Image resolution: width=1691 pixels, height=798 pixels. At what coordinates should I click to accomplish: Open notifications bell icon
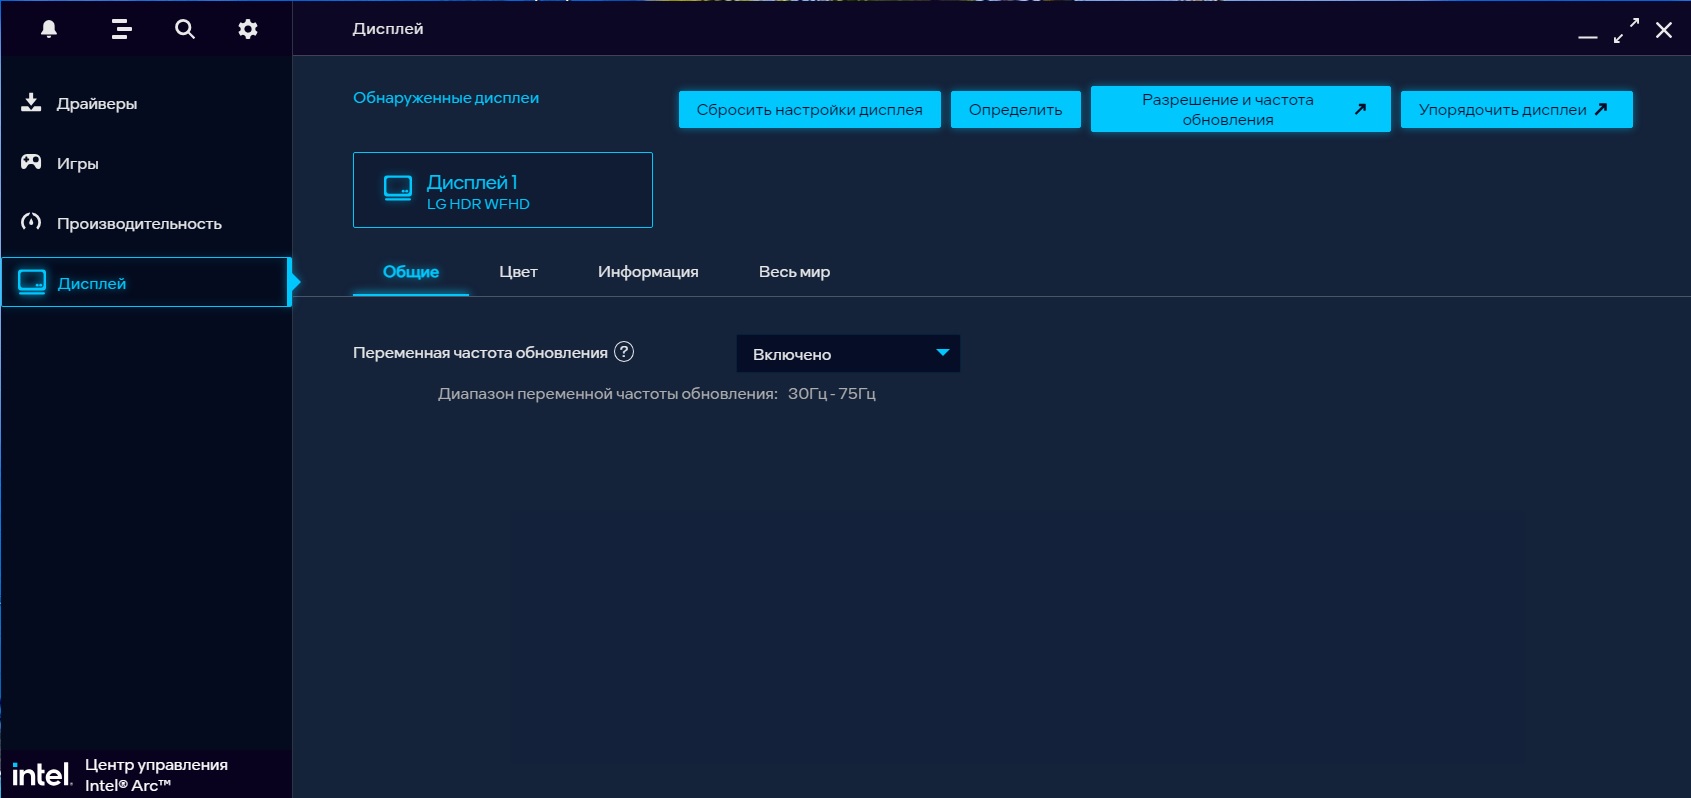pyautogui.click(x=48, y=29)
